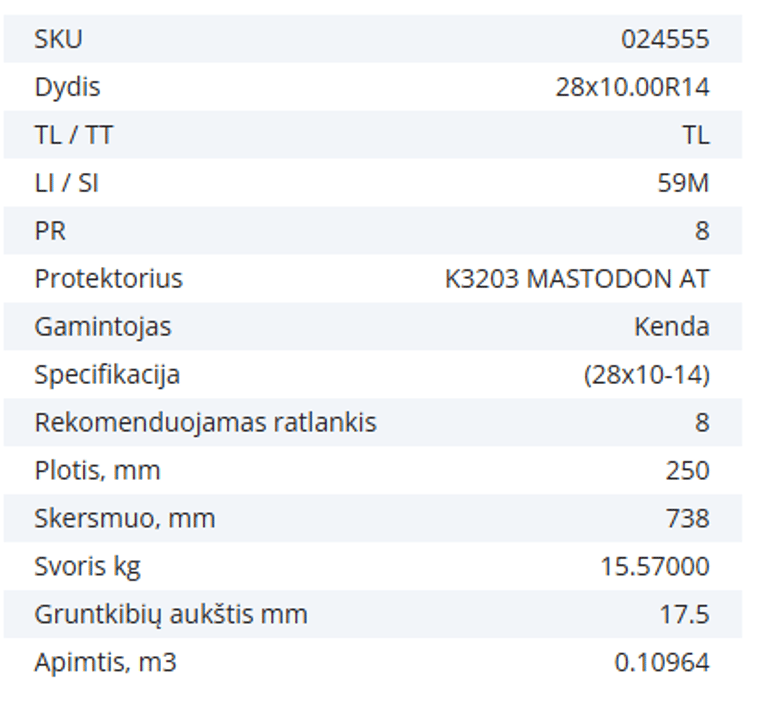The height and width of the screenshot is (710, 768).
Task: Select the manufacturer value Kenda
Action: (x=671, y=326)
